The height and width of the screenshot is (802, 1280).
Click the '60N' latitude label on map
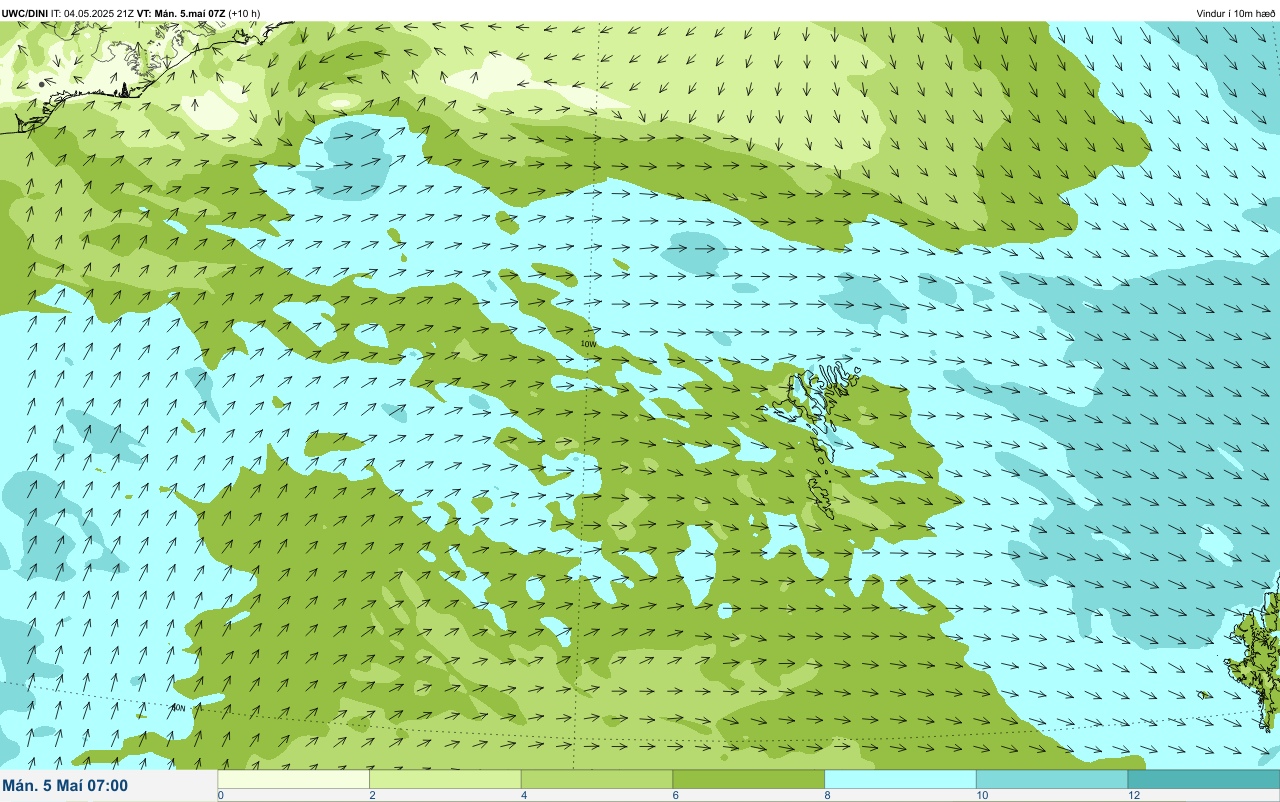178,708
